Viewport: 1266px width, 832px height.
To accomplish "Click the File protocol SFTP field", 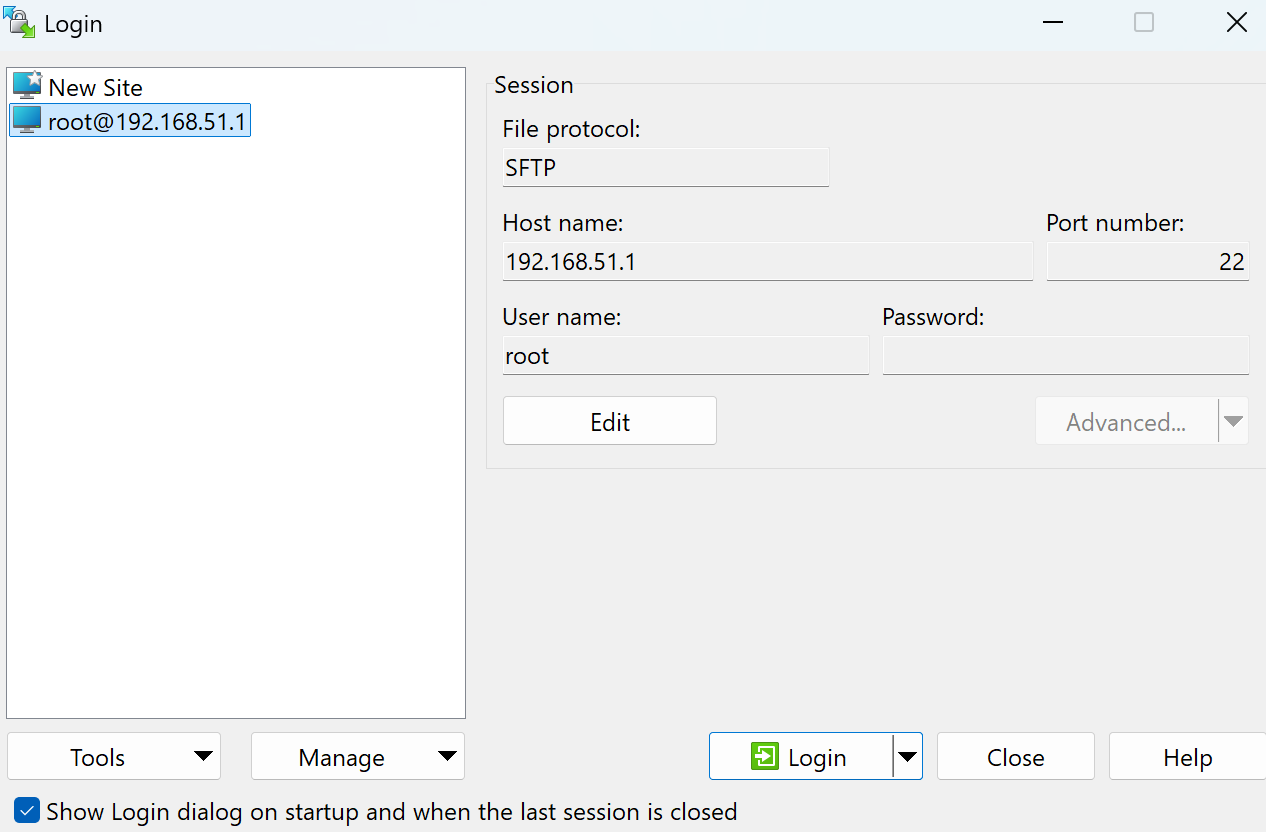I will [x=665, y=168].
